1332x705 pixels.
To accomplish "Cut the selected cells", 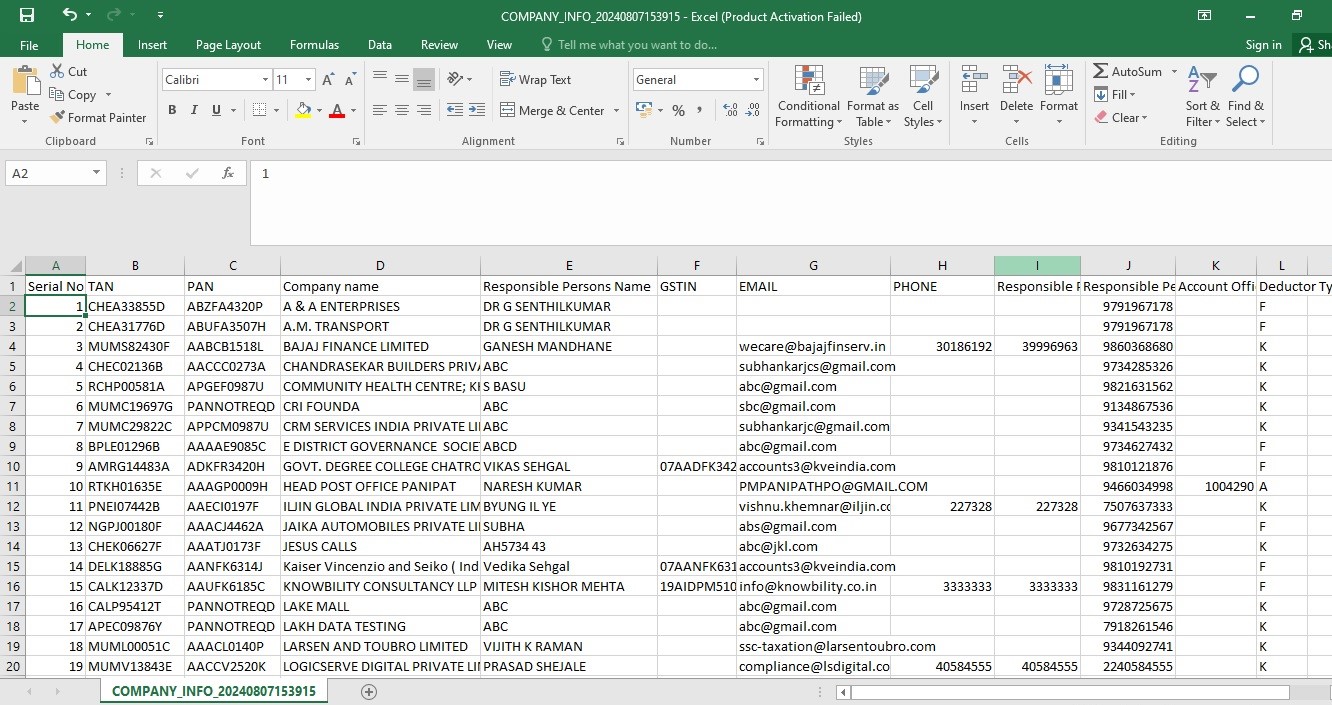I will tap(68, 72).
